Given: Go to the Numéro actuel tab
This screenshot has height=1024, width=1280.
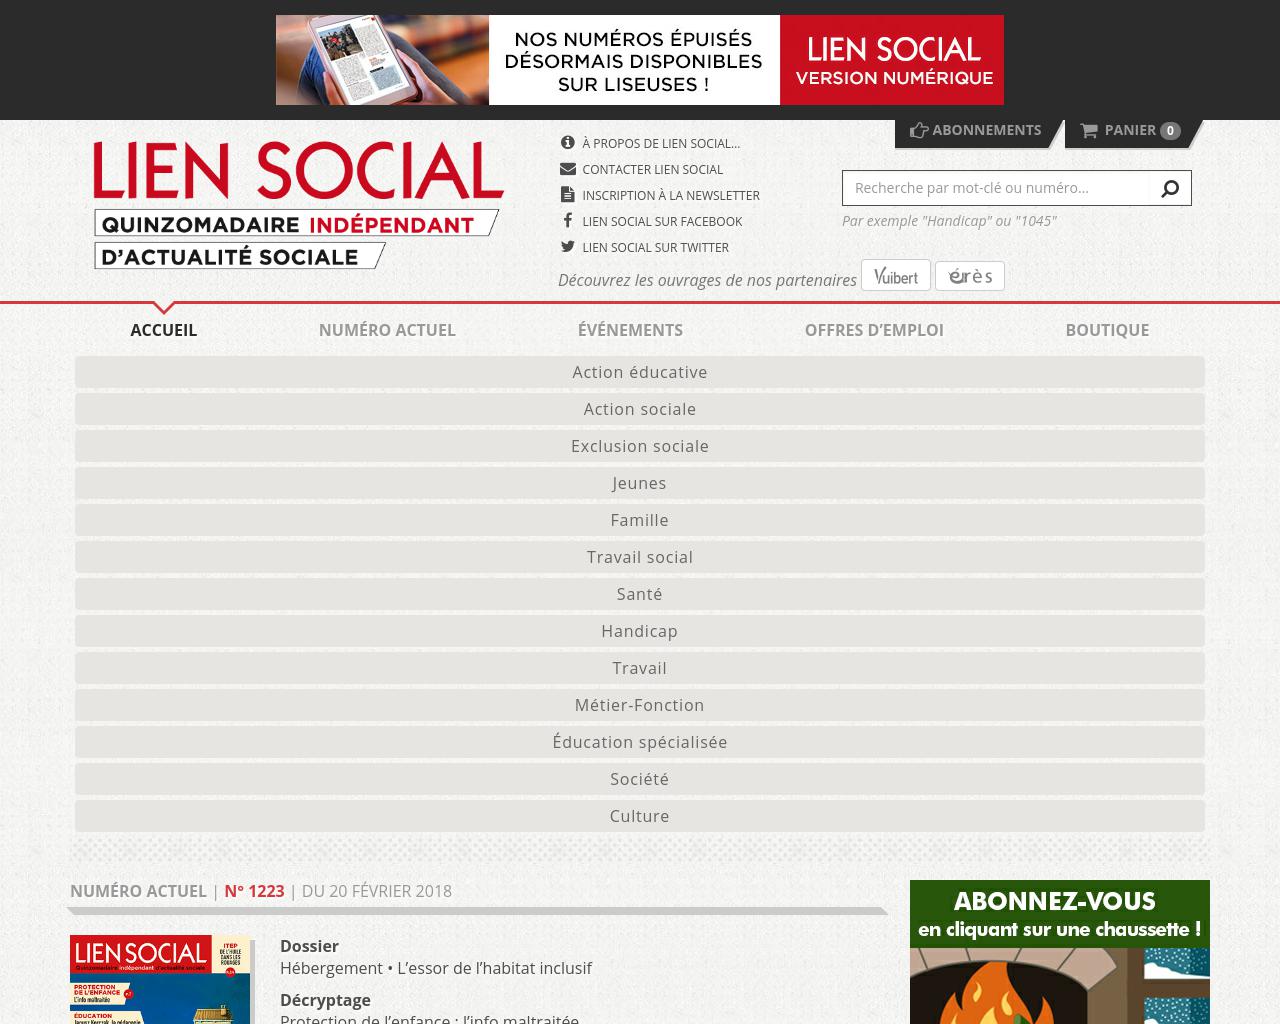Looking at the screenshot, I should pyautogui.click(x=387, y=330).
